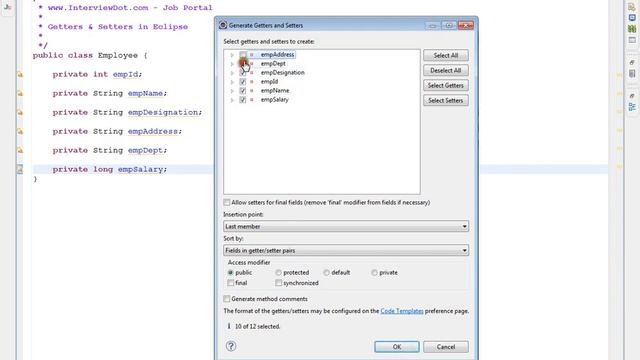This screenshot has height=360, width=640.
Task: Click the Select All button
Action: point(446,56)
